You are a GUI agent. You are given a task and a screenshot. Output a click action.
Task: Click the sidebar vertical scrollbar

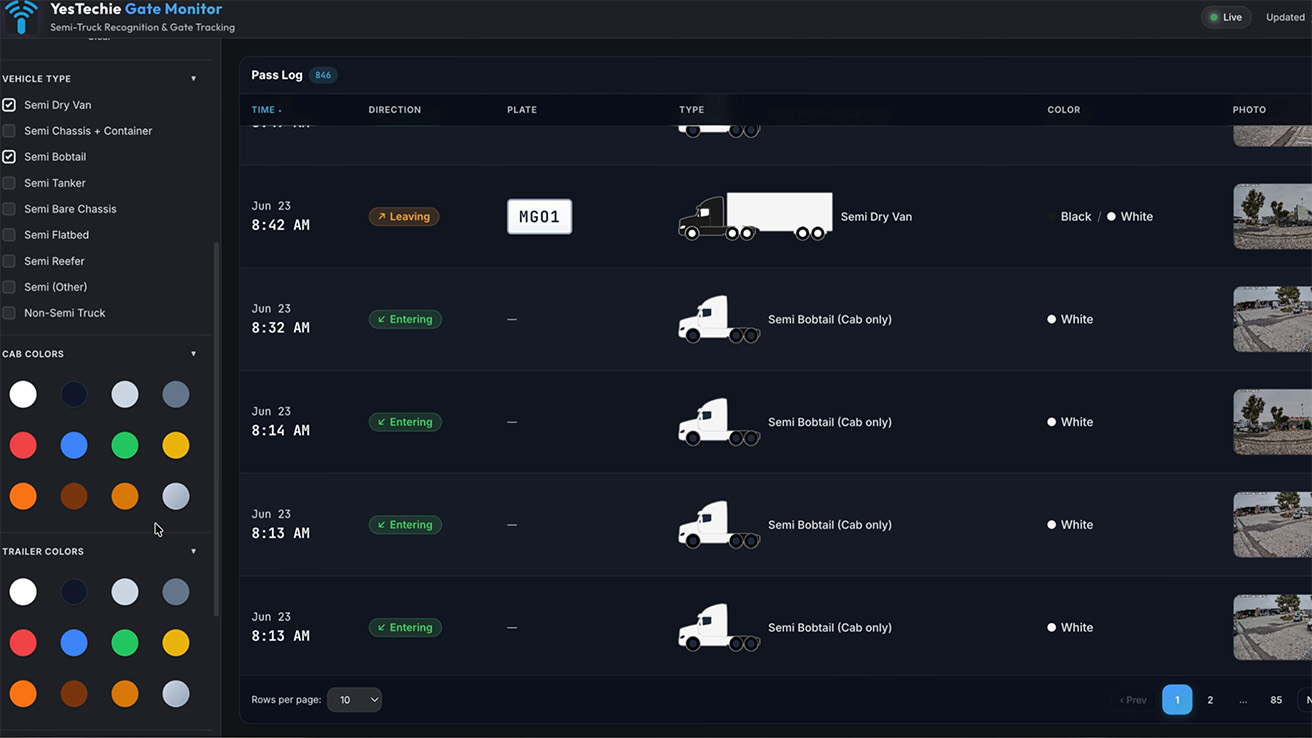(217, 430)
